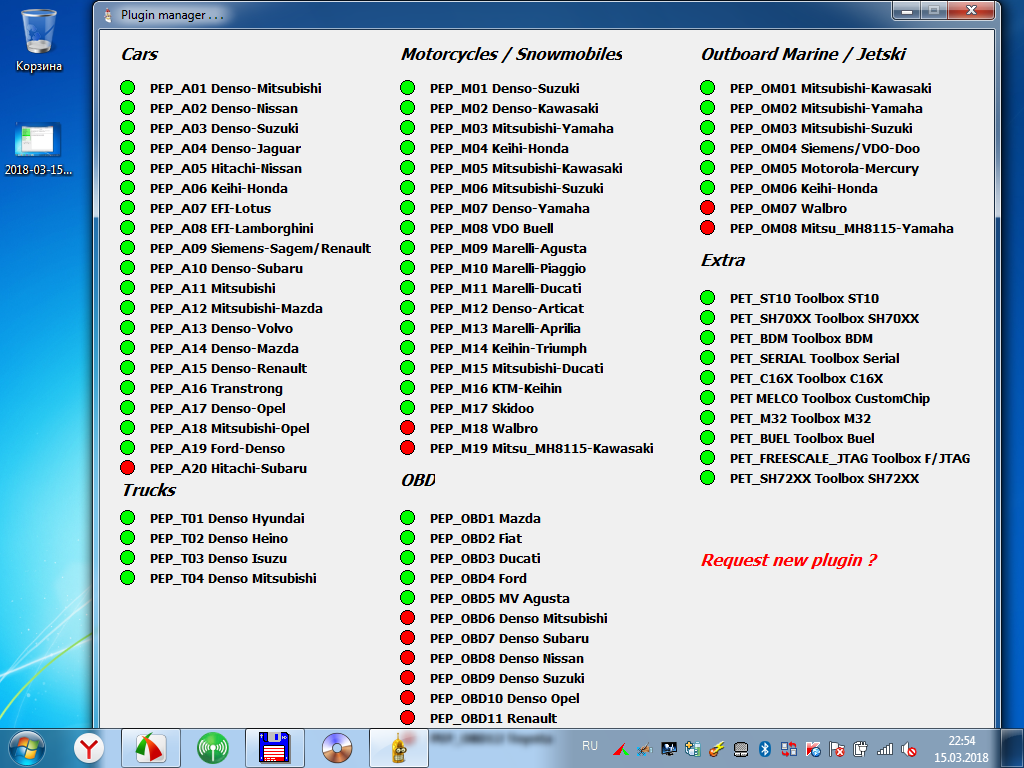Select PEP_OBD7 Denso Subaru plugin
Viewport: 1024px width, 768px height.
coord(509,638)
